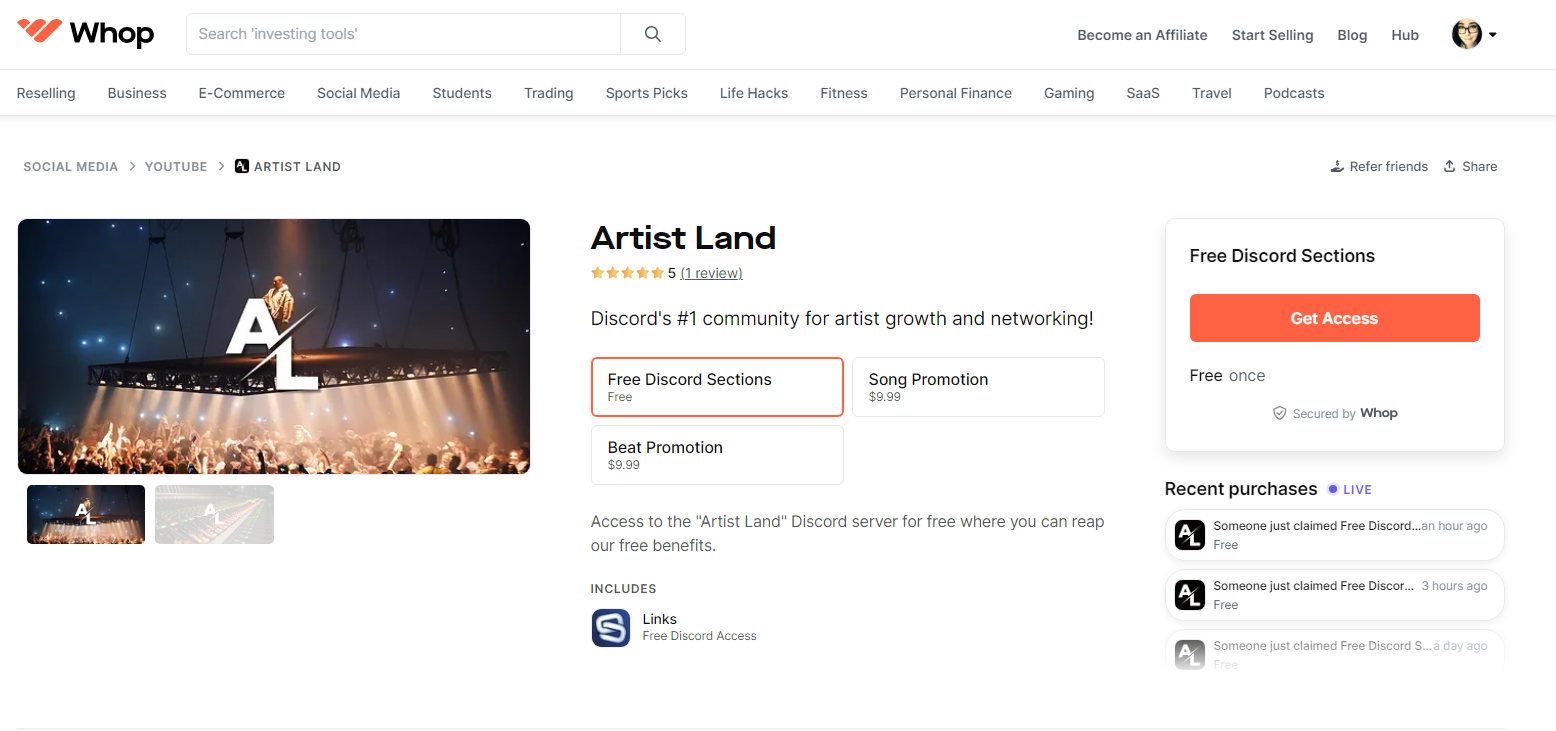This screenshot has width=1556, height=731.
Task: Open the Social Media category
Action: click(359, 93)
